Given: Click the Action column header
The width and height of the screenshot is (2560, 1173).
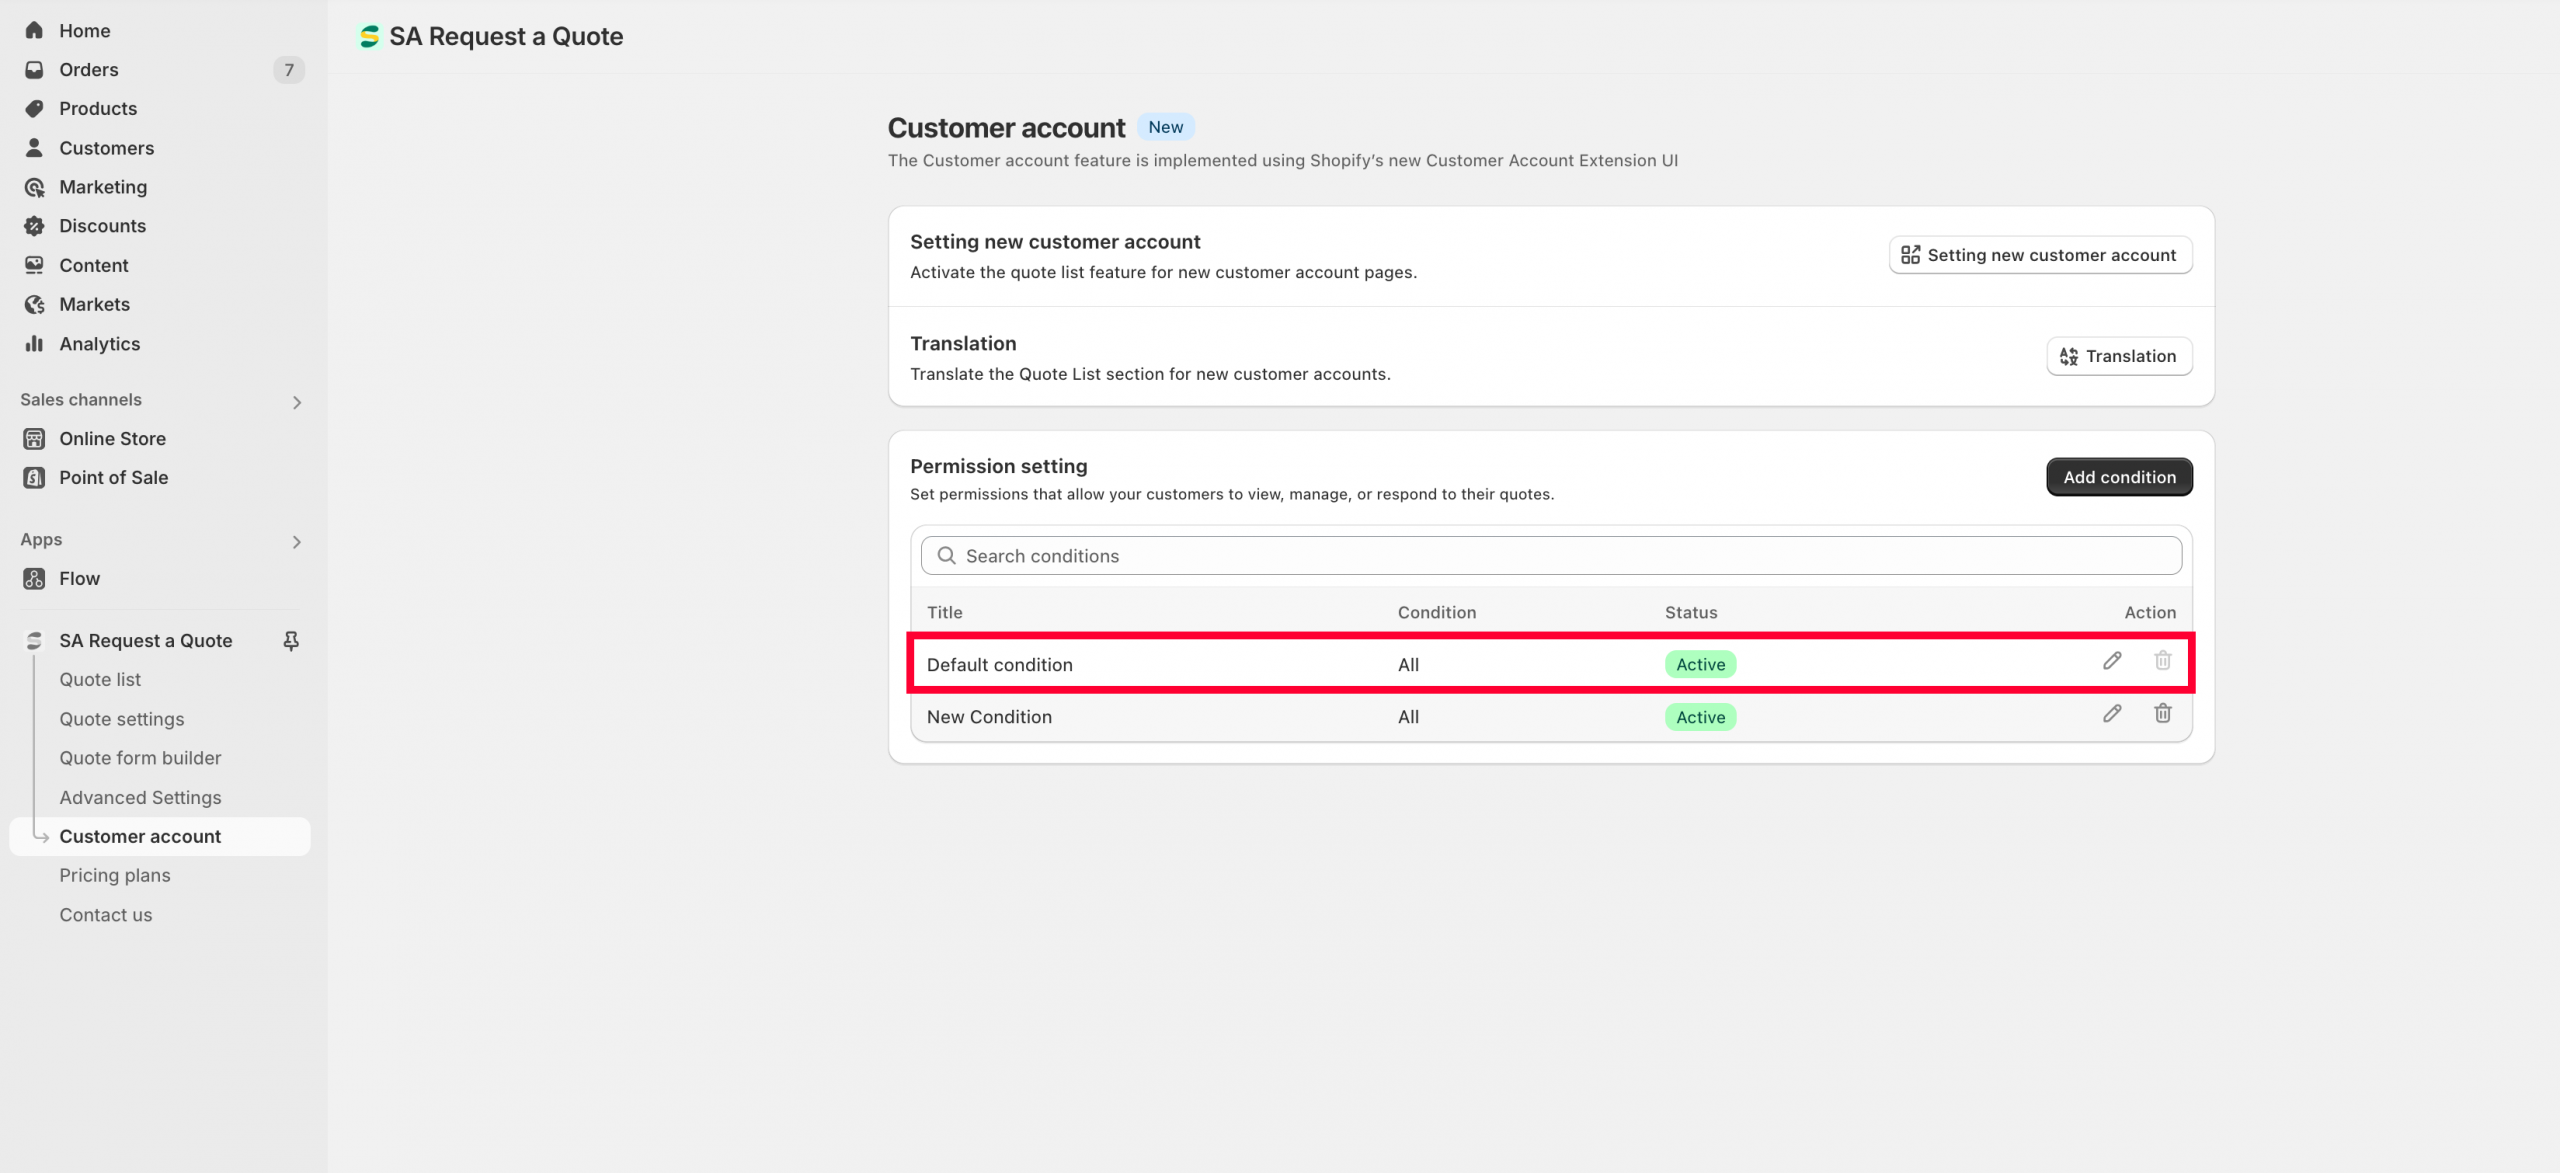Looking at the screenshot, I should tap(2150, 612).
